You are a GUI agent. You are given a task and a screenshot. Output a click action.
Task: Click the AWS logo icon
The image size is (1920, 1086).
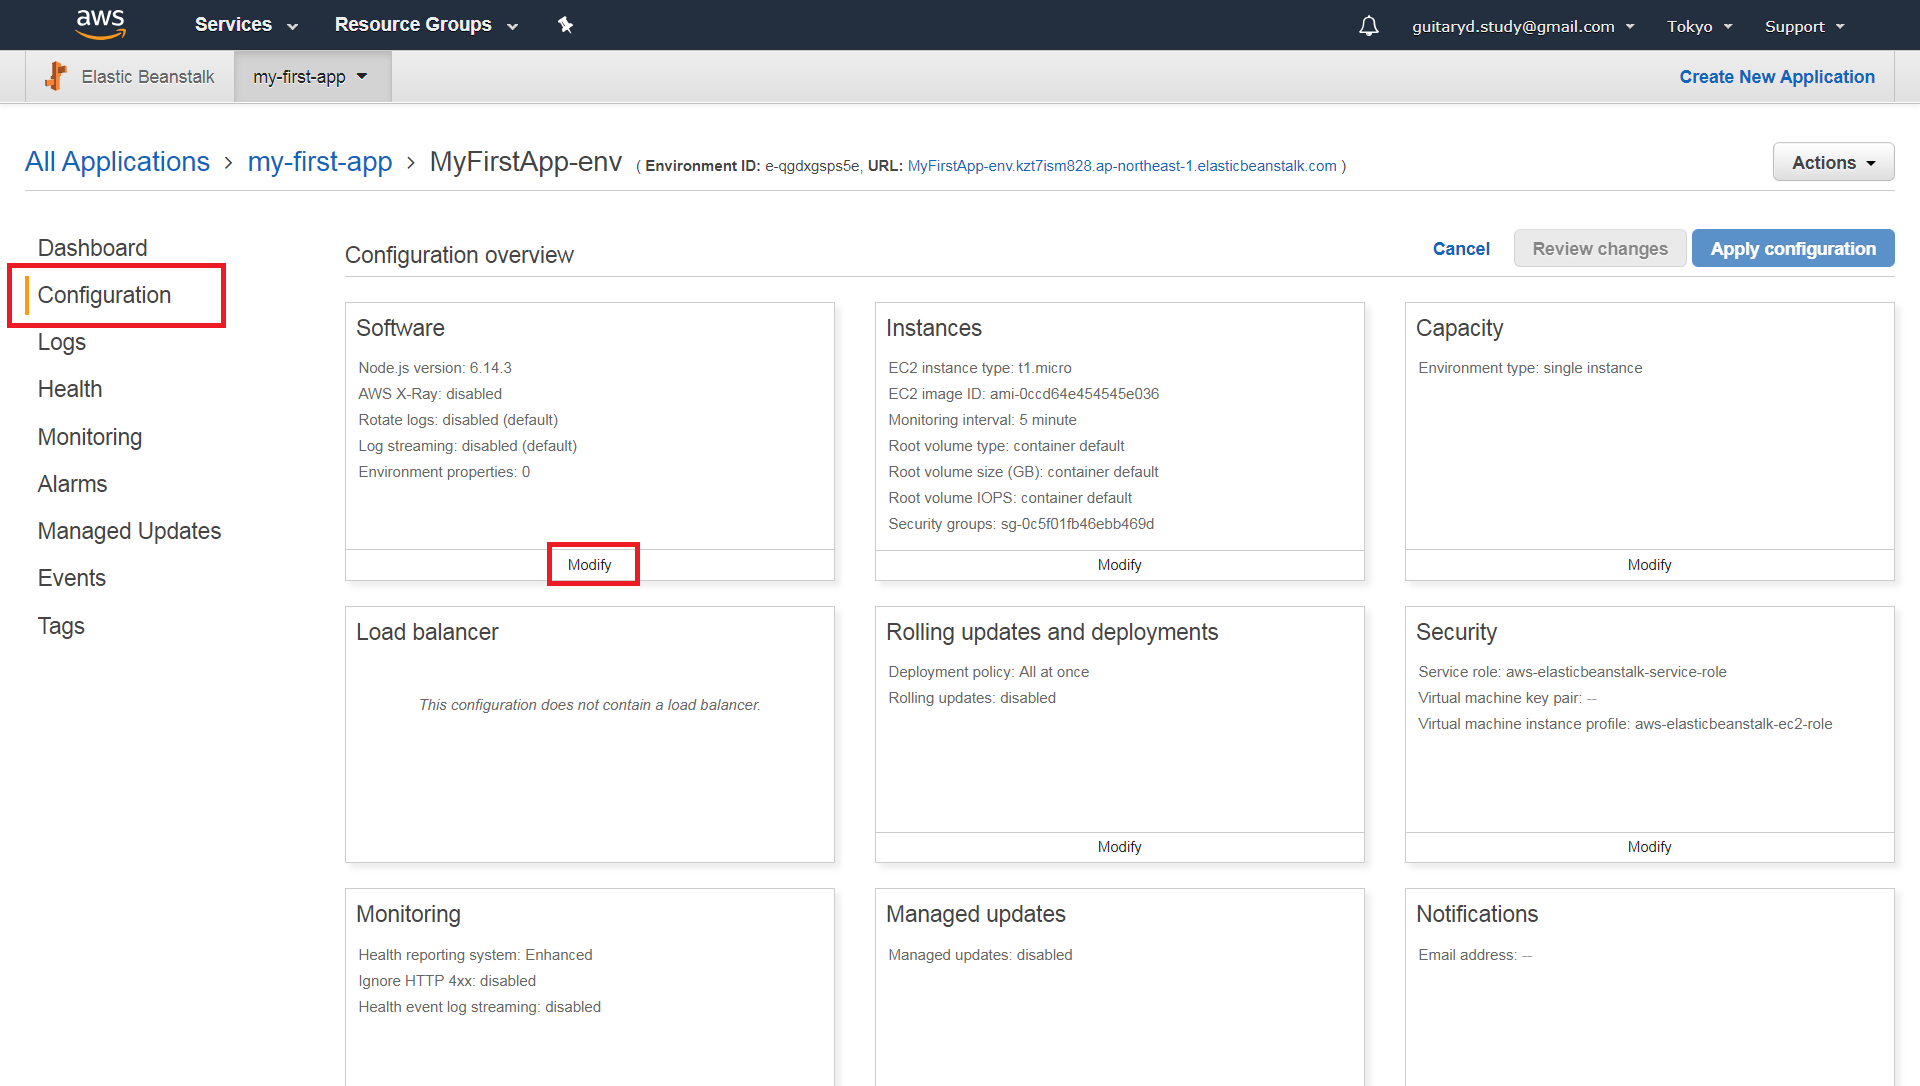[100, 25]
